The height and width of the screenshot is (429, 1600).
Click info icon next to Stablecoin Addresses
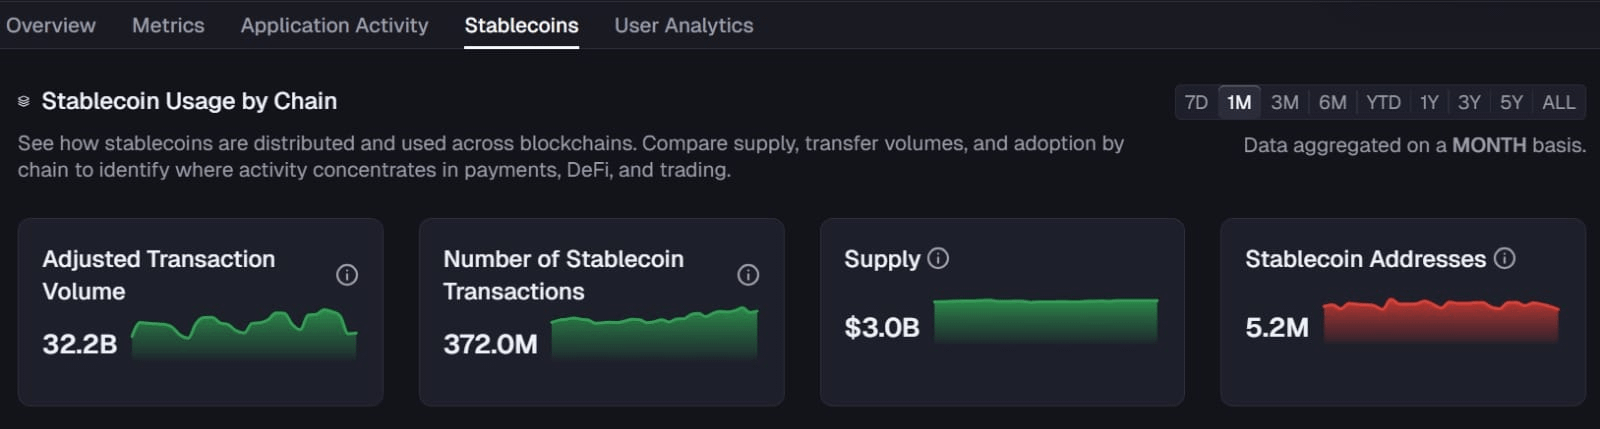[x=1504, y=258]
